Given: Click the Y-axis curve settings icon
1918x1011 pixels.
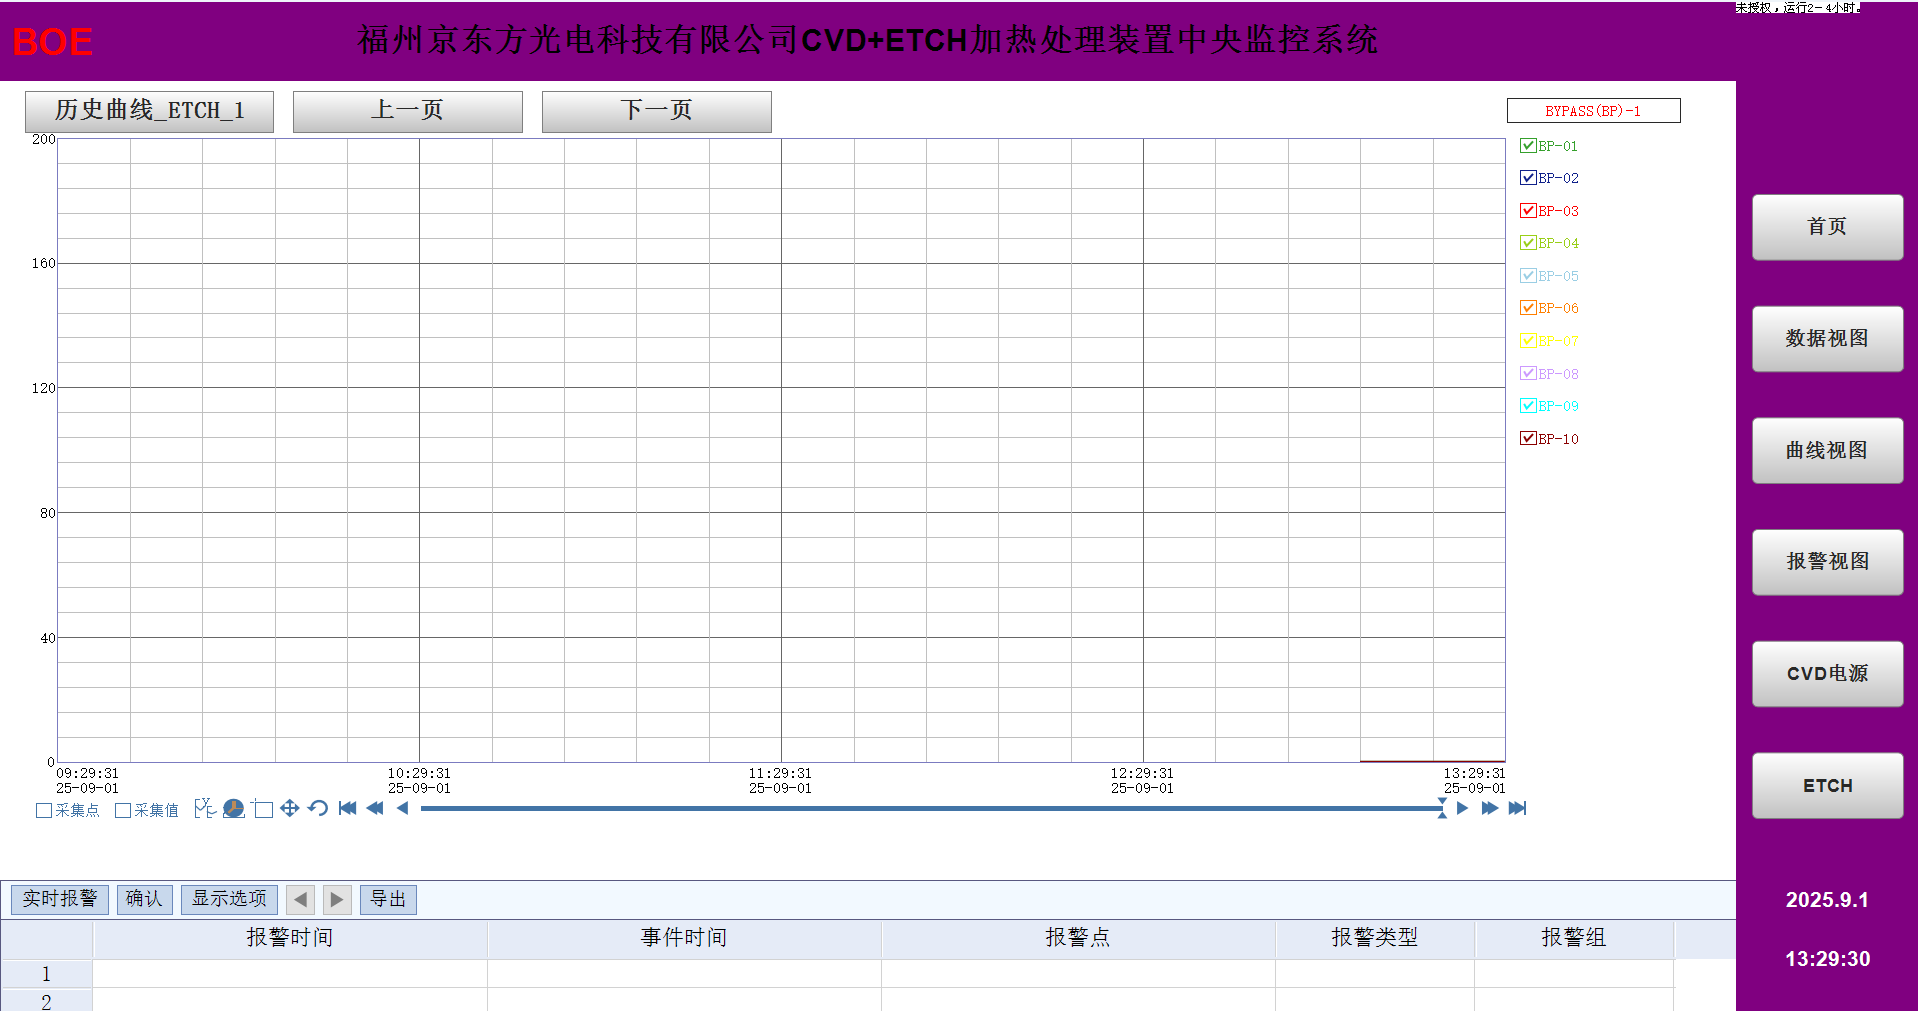Looking at the screenshot, I should 204,808.
